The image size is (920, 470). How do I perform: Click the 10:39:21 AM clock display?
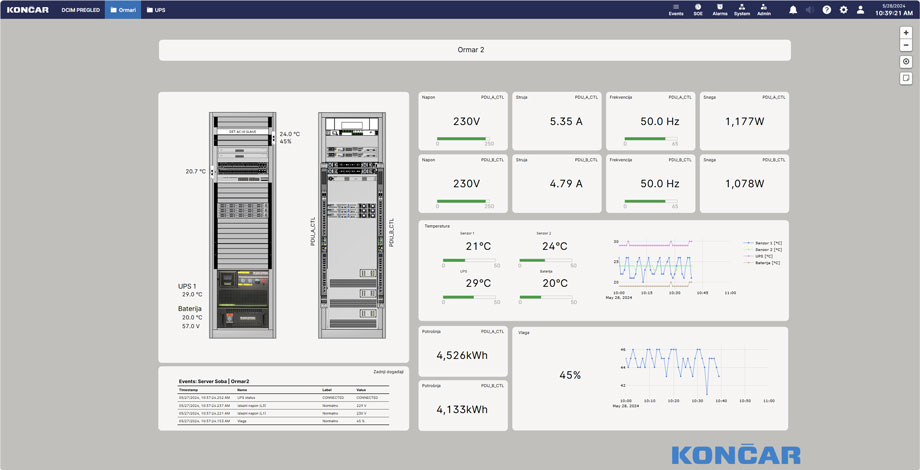pyautogui.click(x=894, y=13)
